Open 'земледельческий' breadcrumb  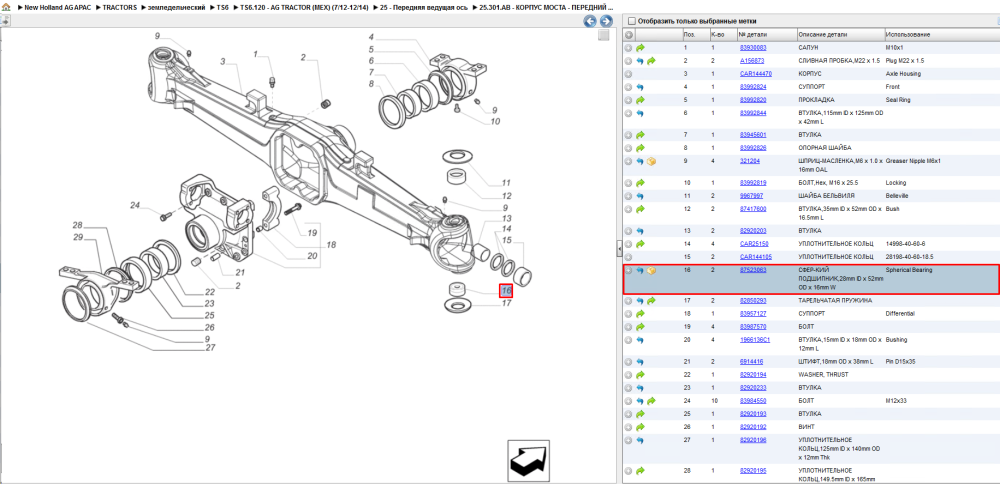coord(176,6)
